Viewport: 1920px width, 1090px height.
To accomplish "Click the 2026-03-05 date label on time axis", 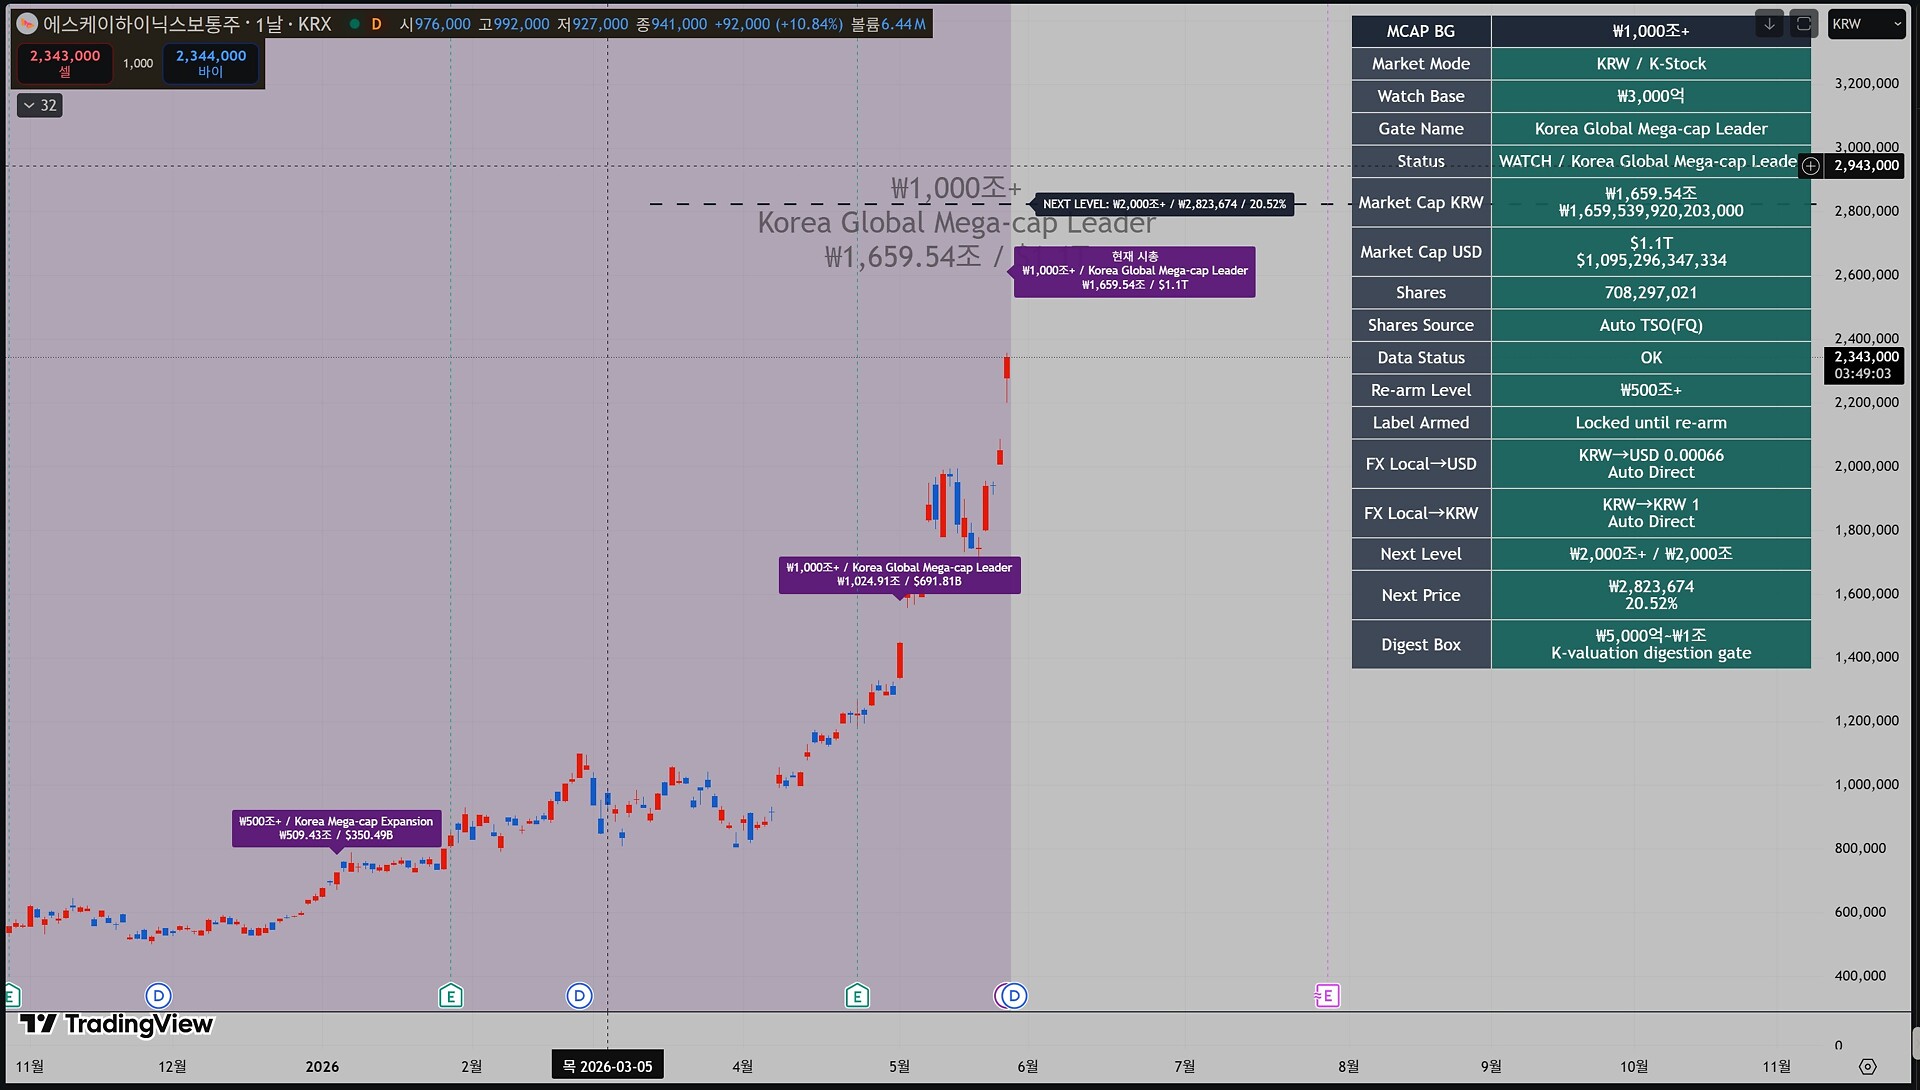I will tap(607, 1066).
